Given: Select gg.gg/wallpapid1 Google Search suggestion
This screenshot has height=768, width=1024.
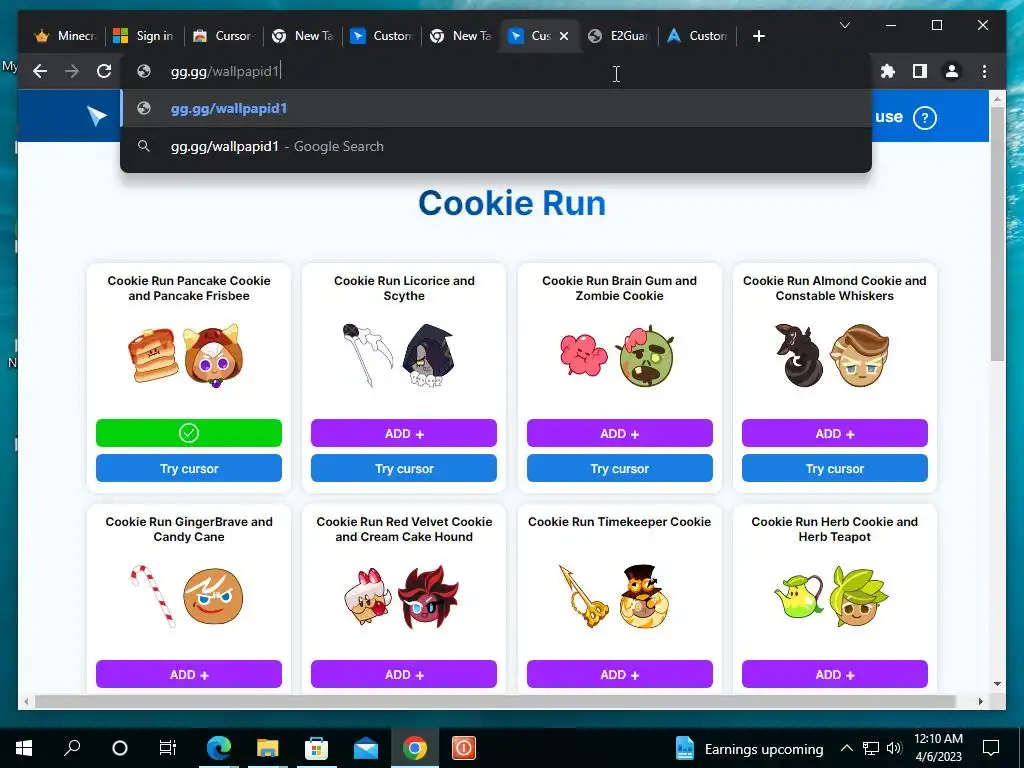Looking at the screenshot, I should [496, 146].
